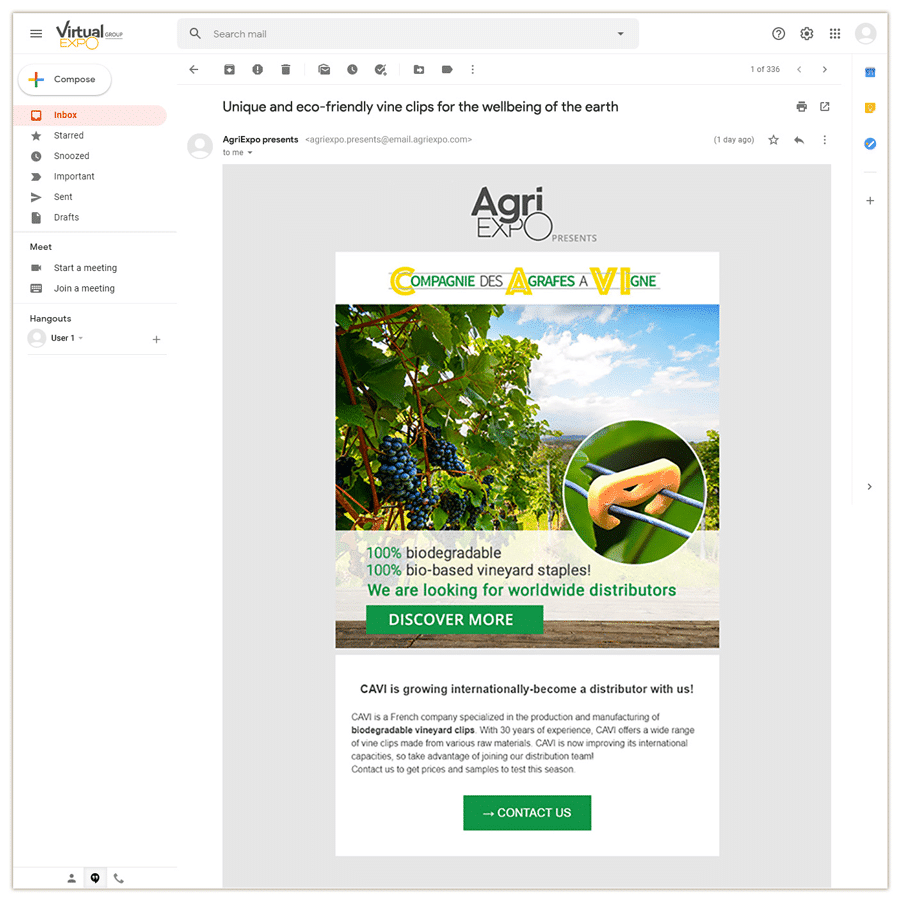Click the DISCOVER MORE button
This screenshot has height=901, width=900.
(454, 619)
